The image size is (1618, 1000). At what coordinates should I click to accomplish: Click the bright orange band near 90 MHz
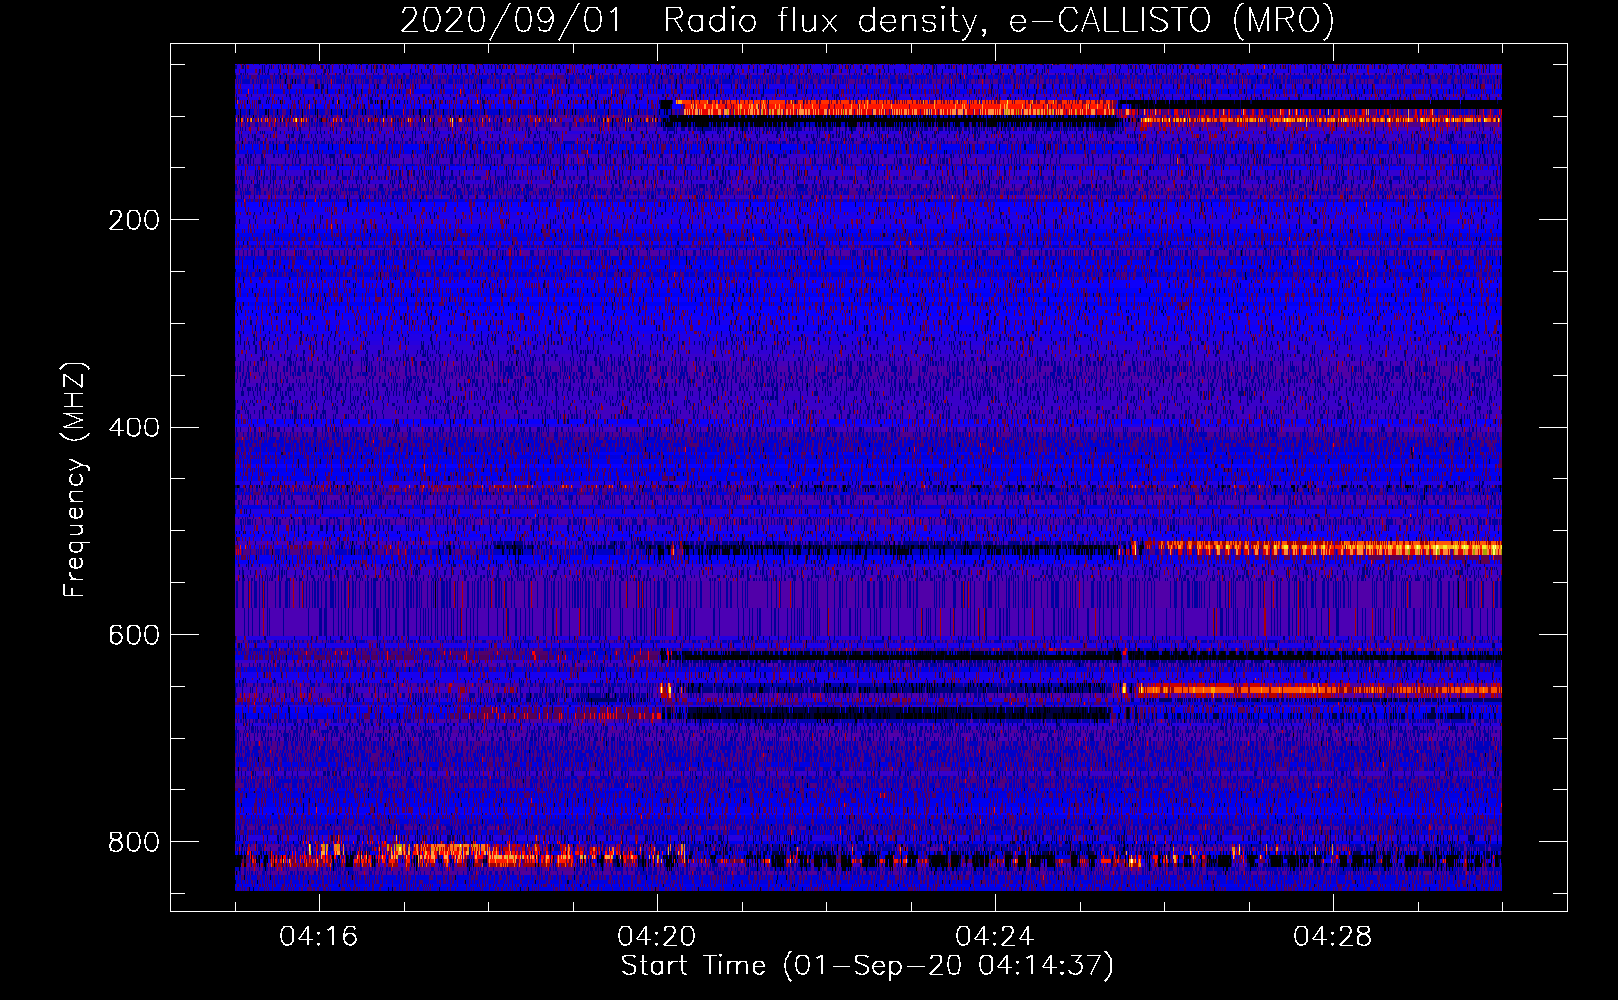(x=895, y=107)
